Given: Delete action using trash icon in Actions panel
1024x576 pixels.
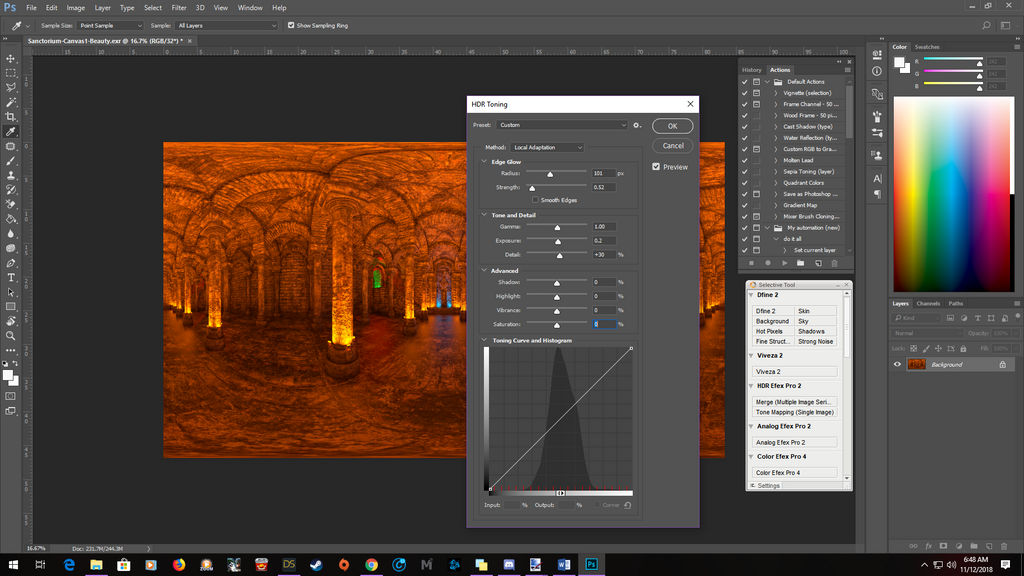Looking at the screenshot, I should (834, 263).
